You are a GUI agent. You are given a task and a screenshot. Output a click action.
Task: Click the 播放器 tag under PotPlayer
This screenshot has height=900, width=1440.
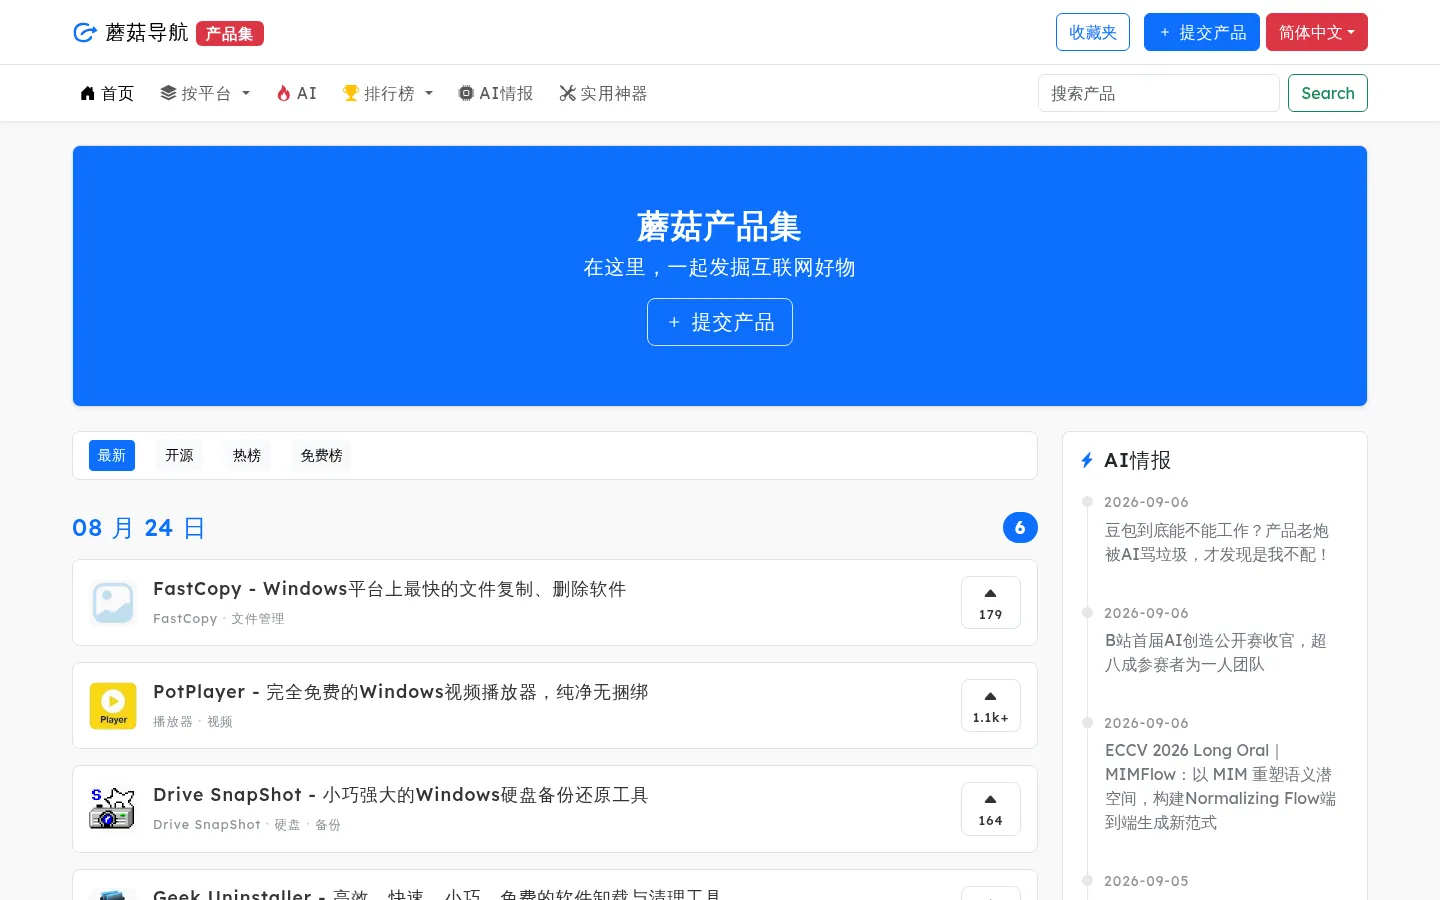pyautogui.click(x=173, y=722)
